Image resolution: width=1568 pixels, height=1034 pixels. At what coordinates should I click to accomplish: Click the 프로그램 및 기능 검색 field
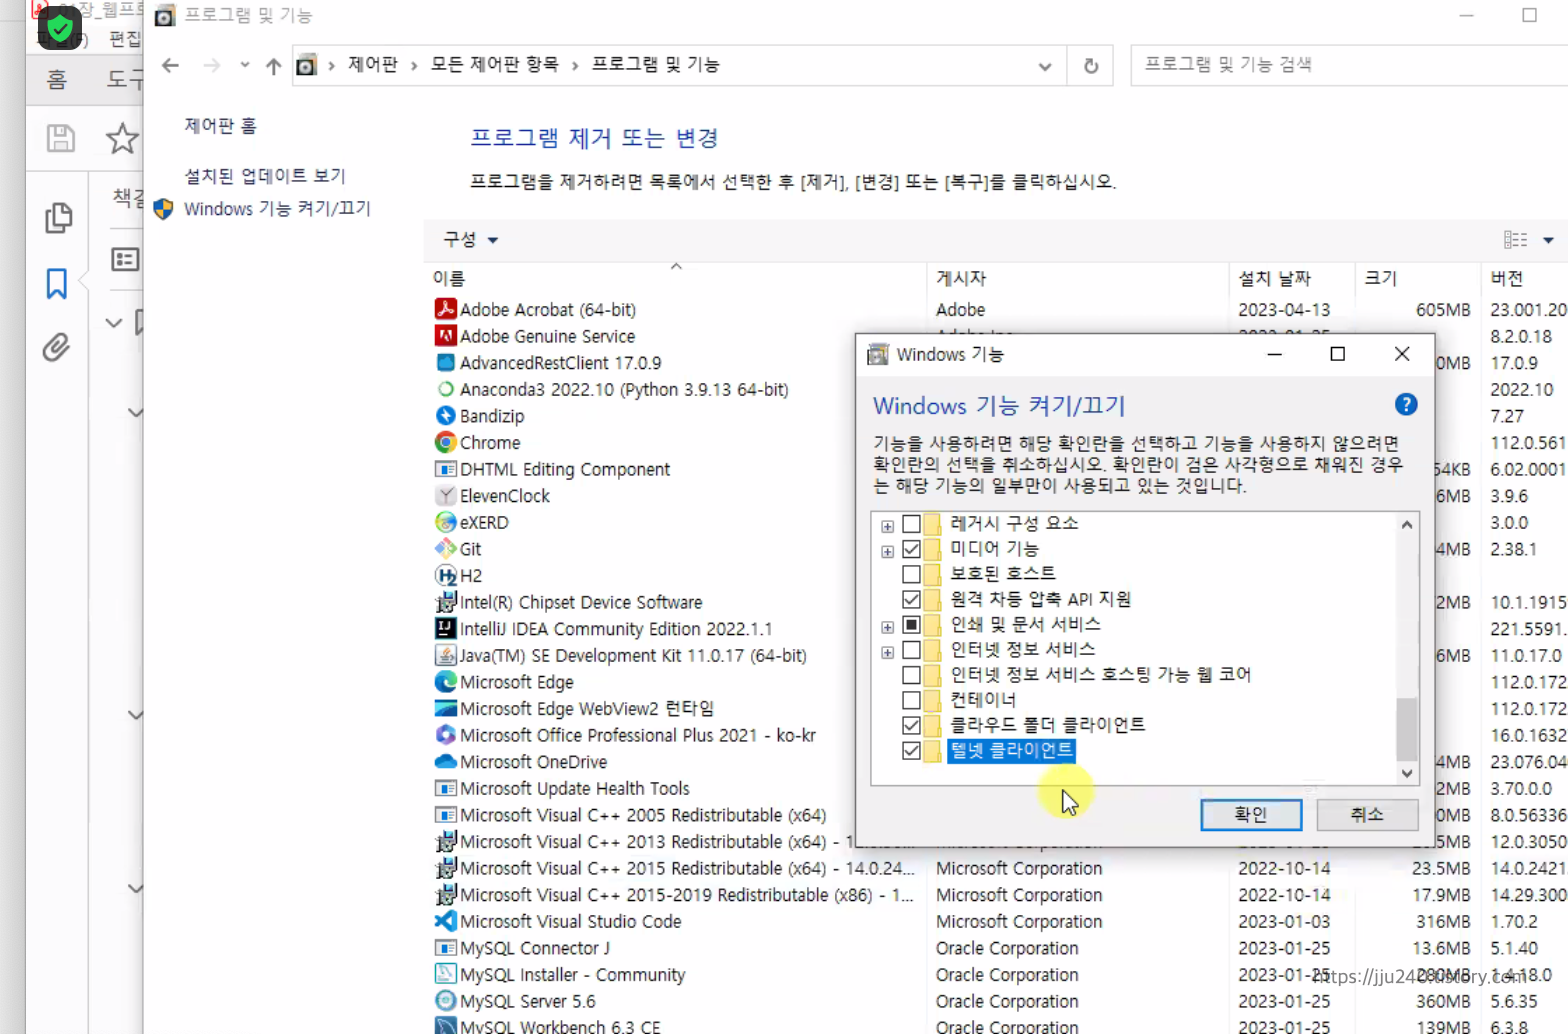point(1350,65)
